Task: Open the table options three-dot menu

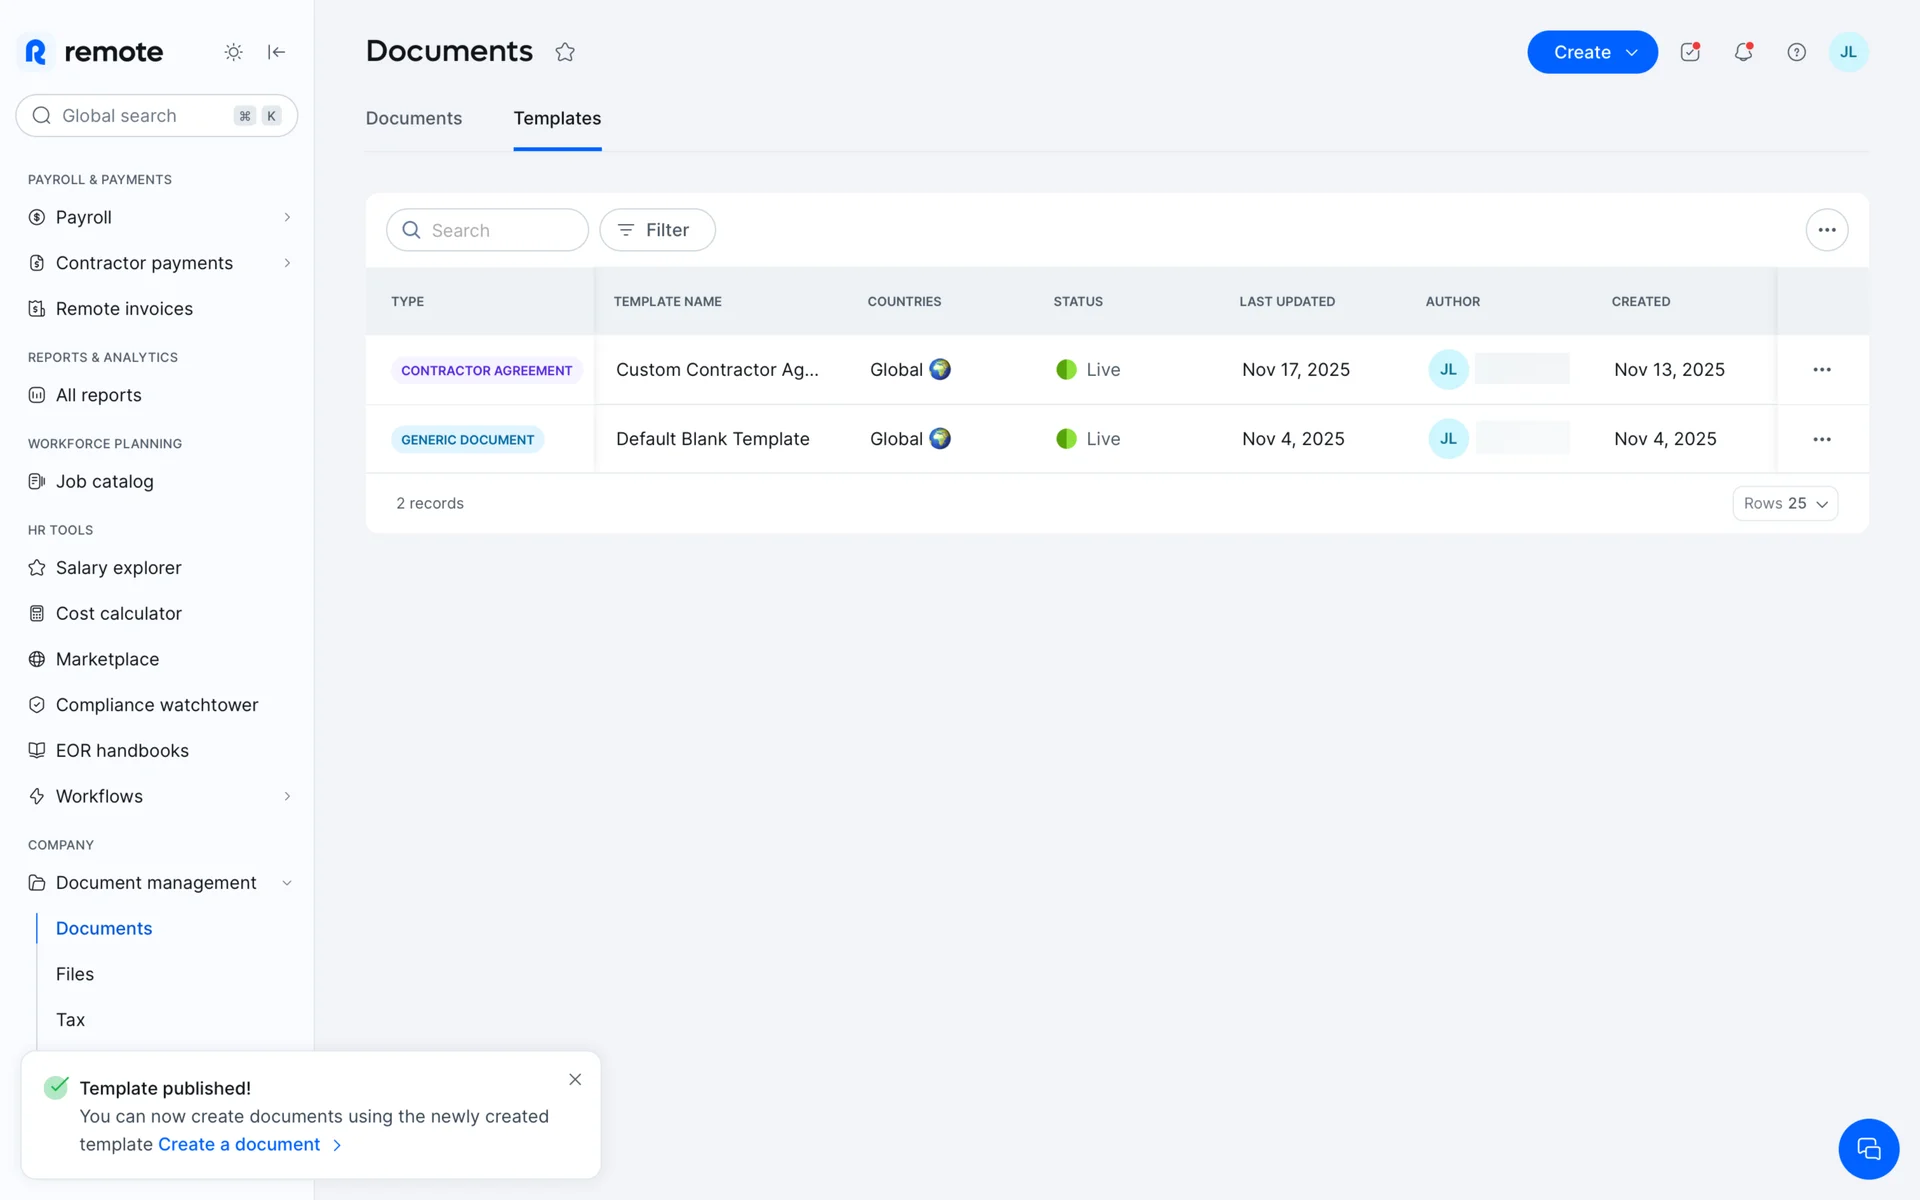Action: point(1826,230)
